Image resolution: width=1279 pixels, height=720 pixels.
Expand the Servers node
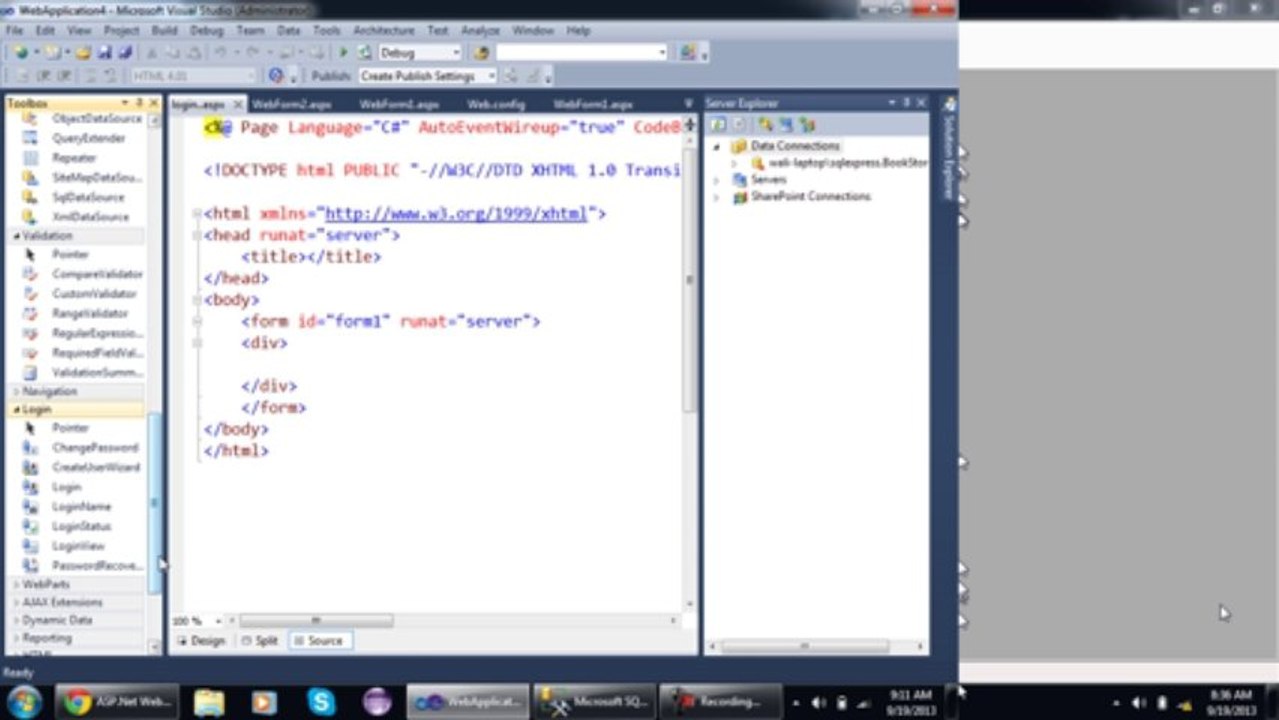[716, 180]
